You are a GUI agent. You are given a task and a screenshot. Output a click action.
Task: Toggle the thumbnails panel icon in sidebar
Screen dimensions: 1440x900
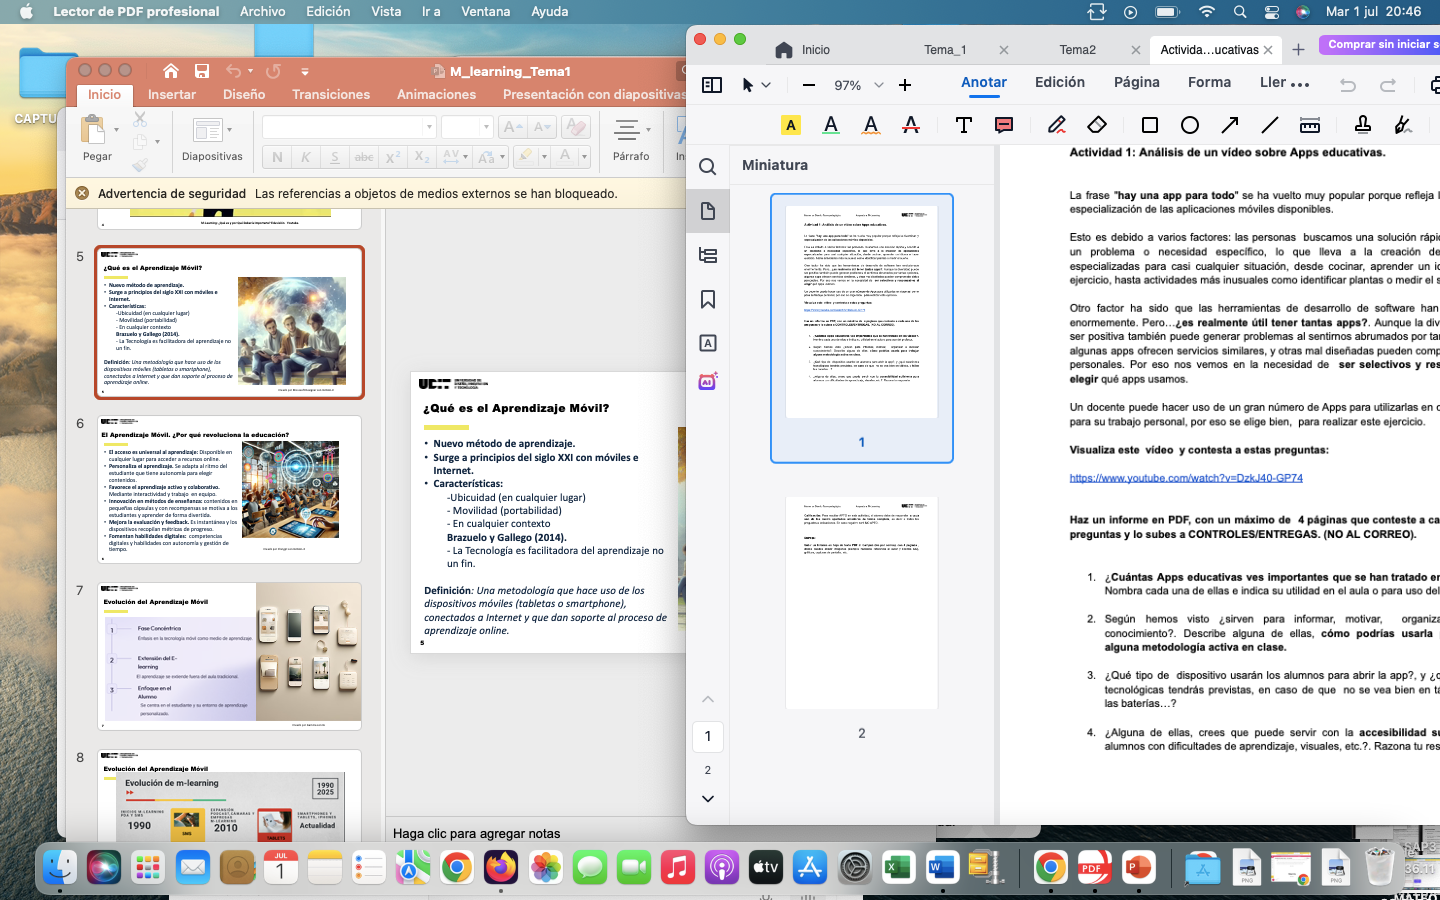tap(708, 211)
